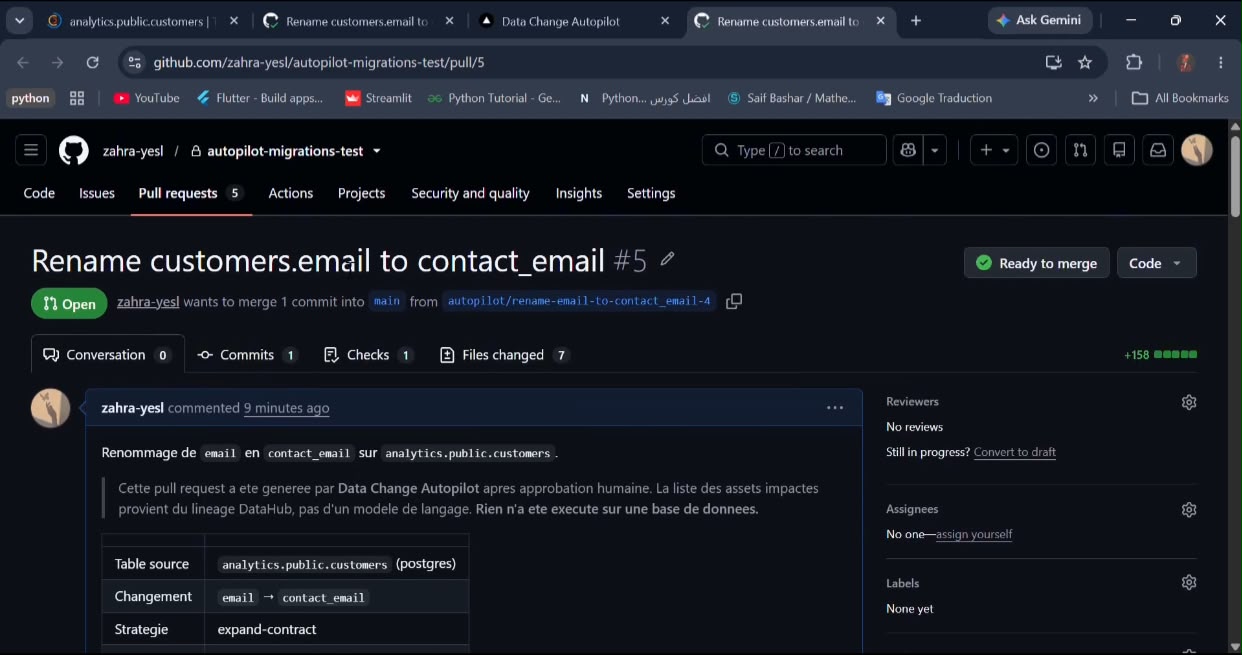This screenshot has width=1242, height=655.
Task: Open the GitHub hamburger navigation menu
Action: coord(31,150)
